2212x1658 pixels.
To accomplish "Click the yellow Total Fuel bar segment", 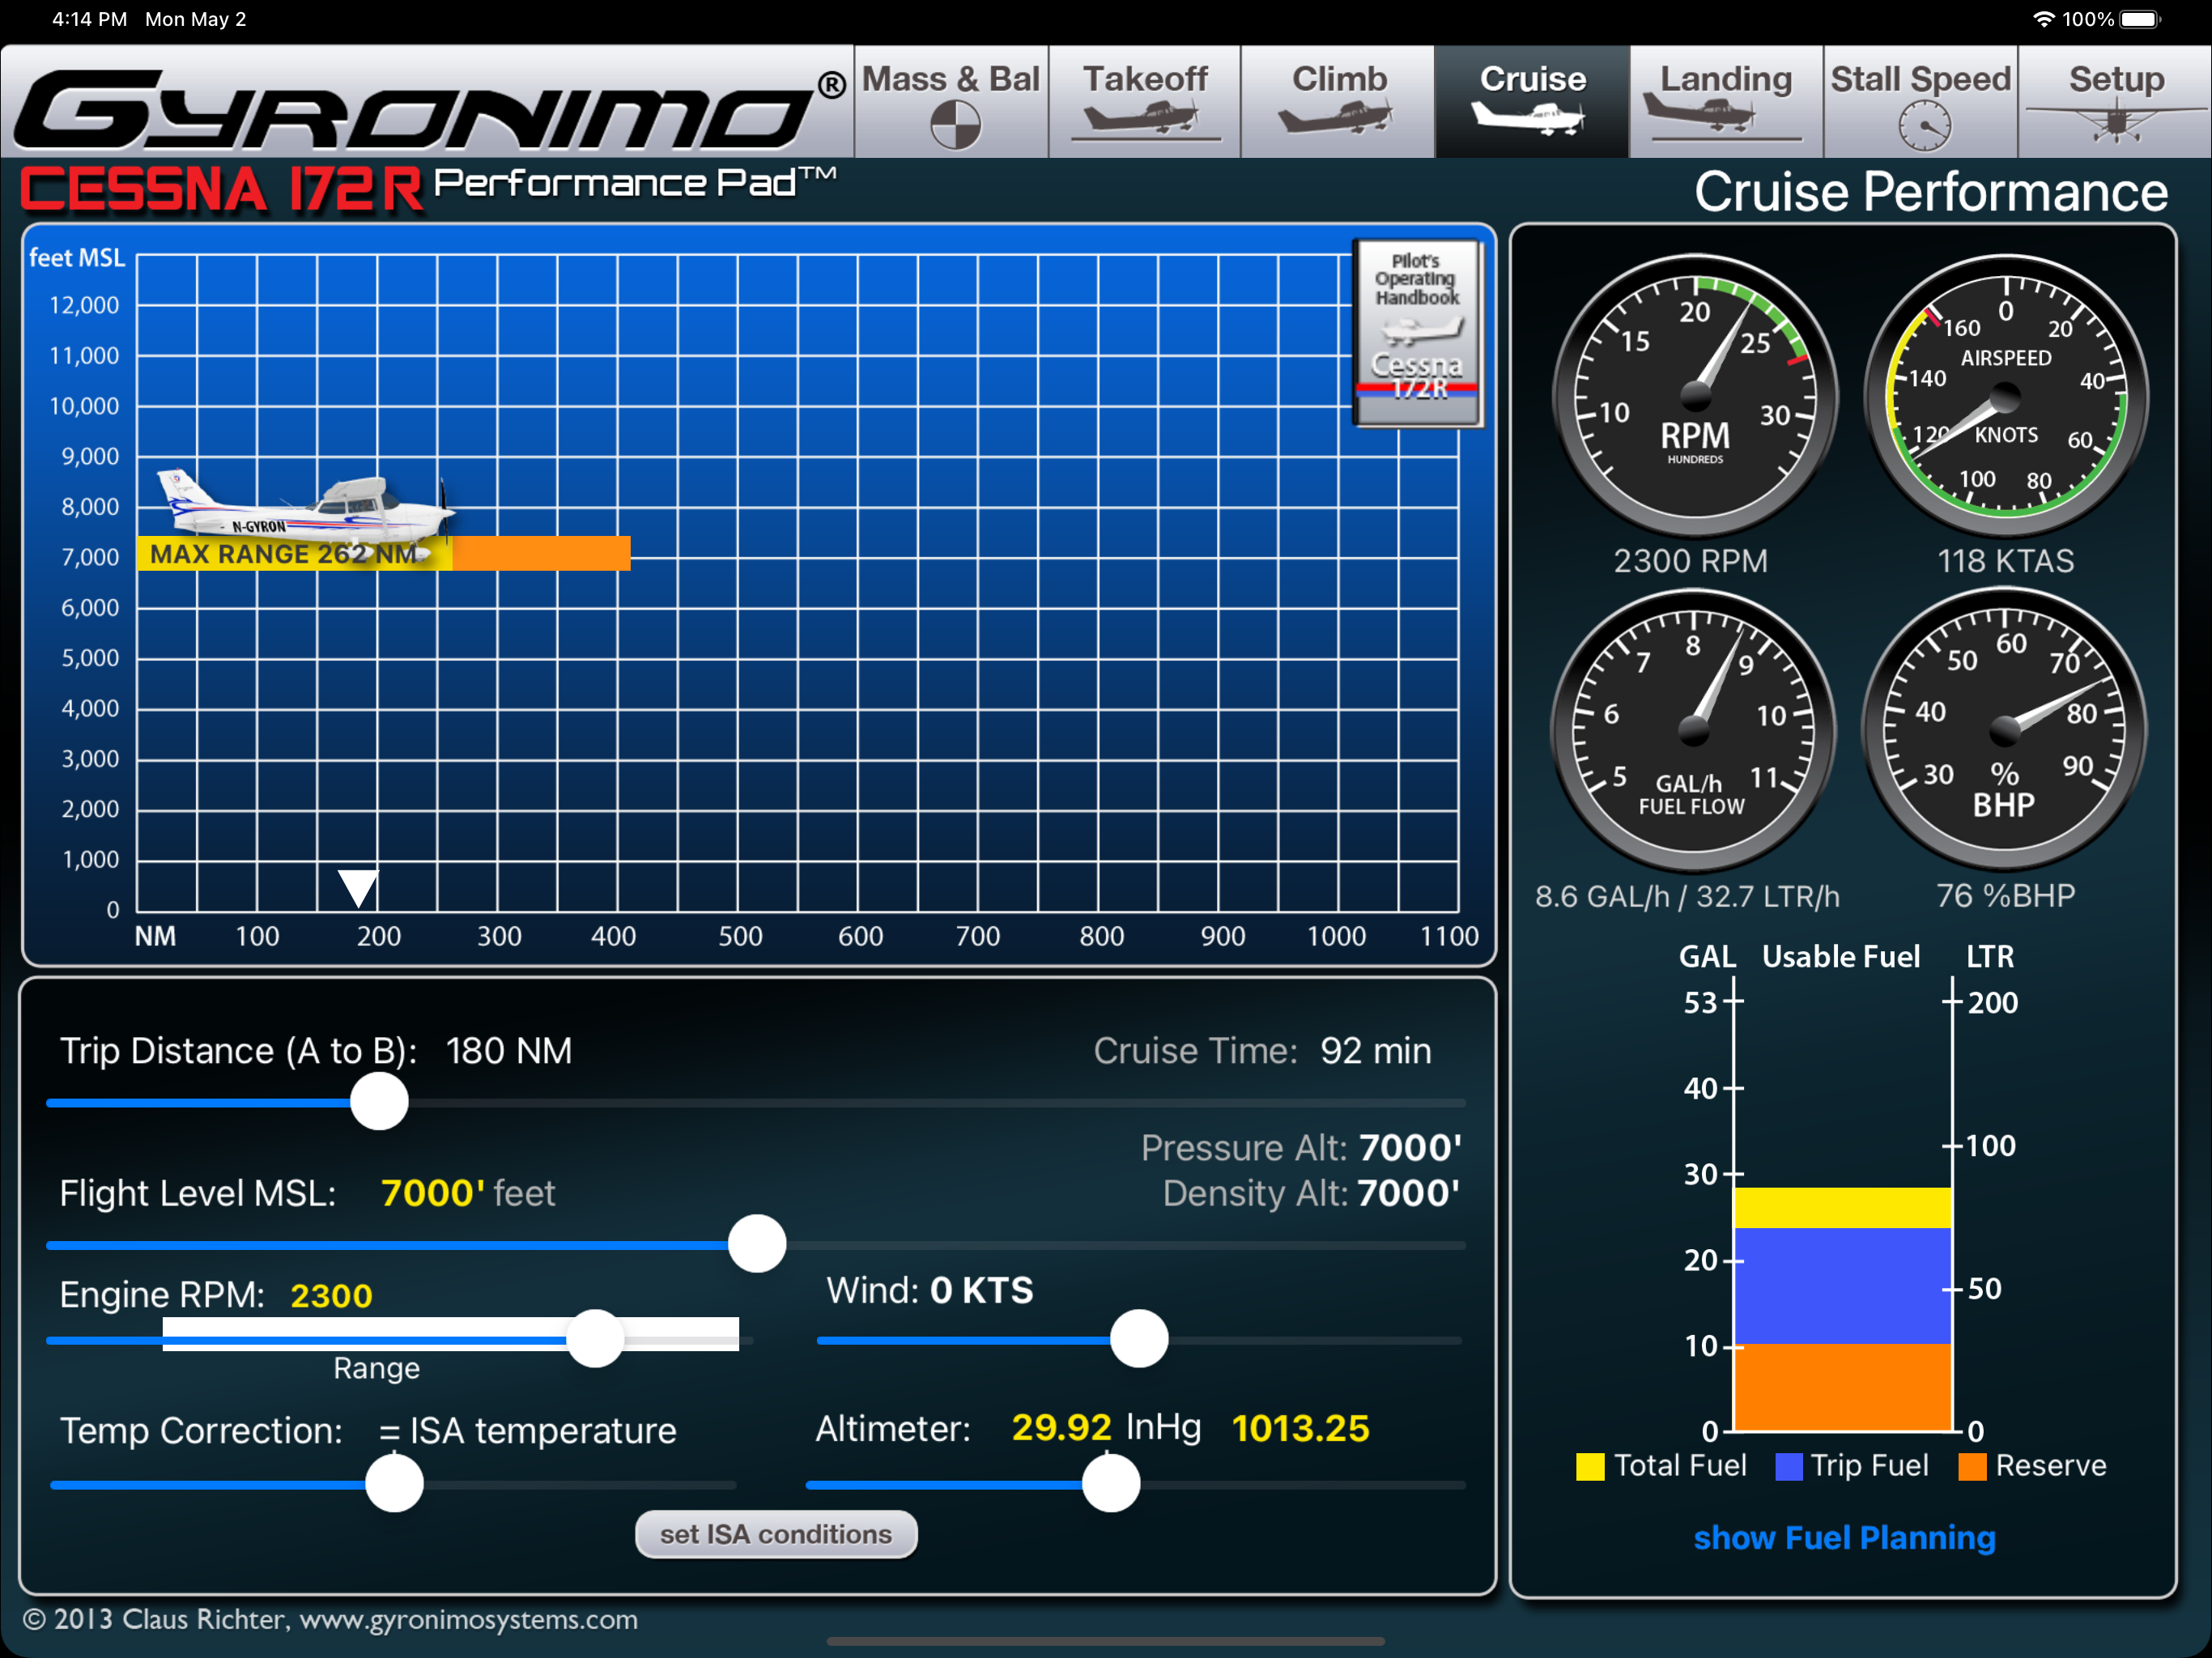I will tap(1843, 1208).
